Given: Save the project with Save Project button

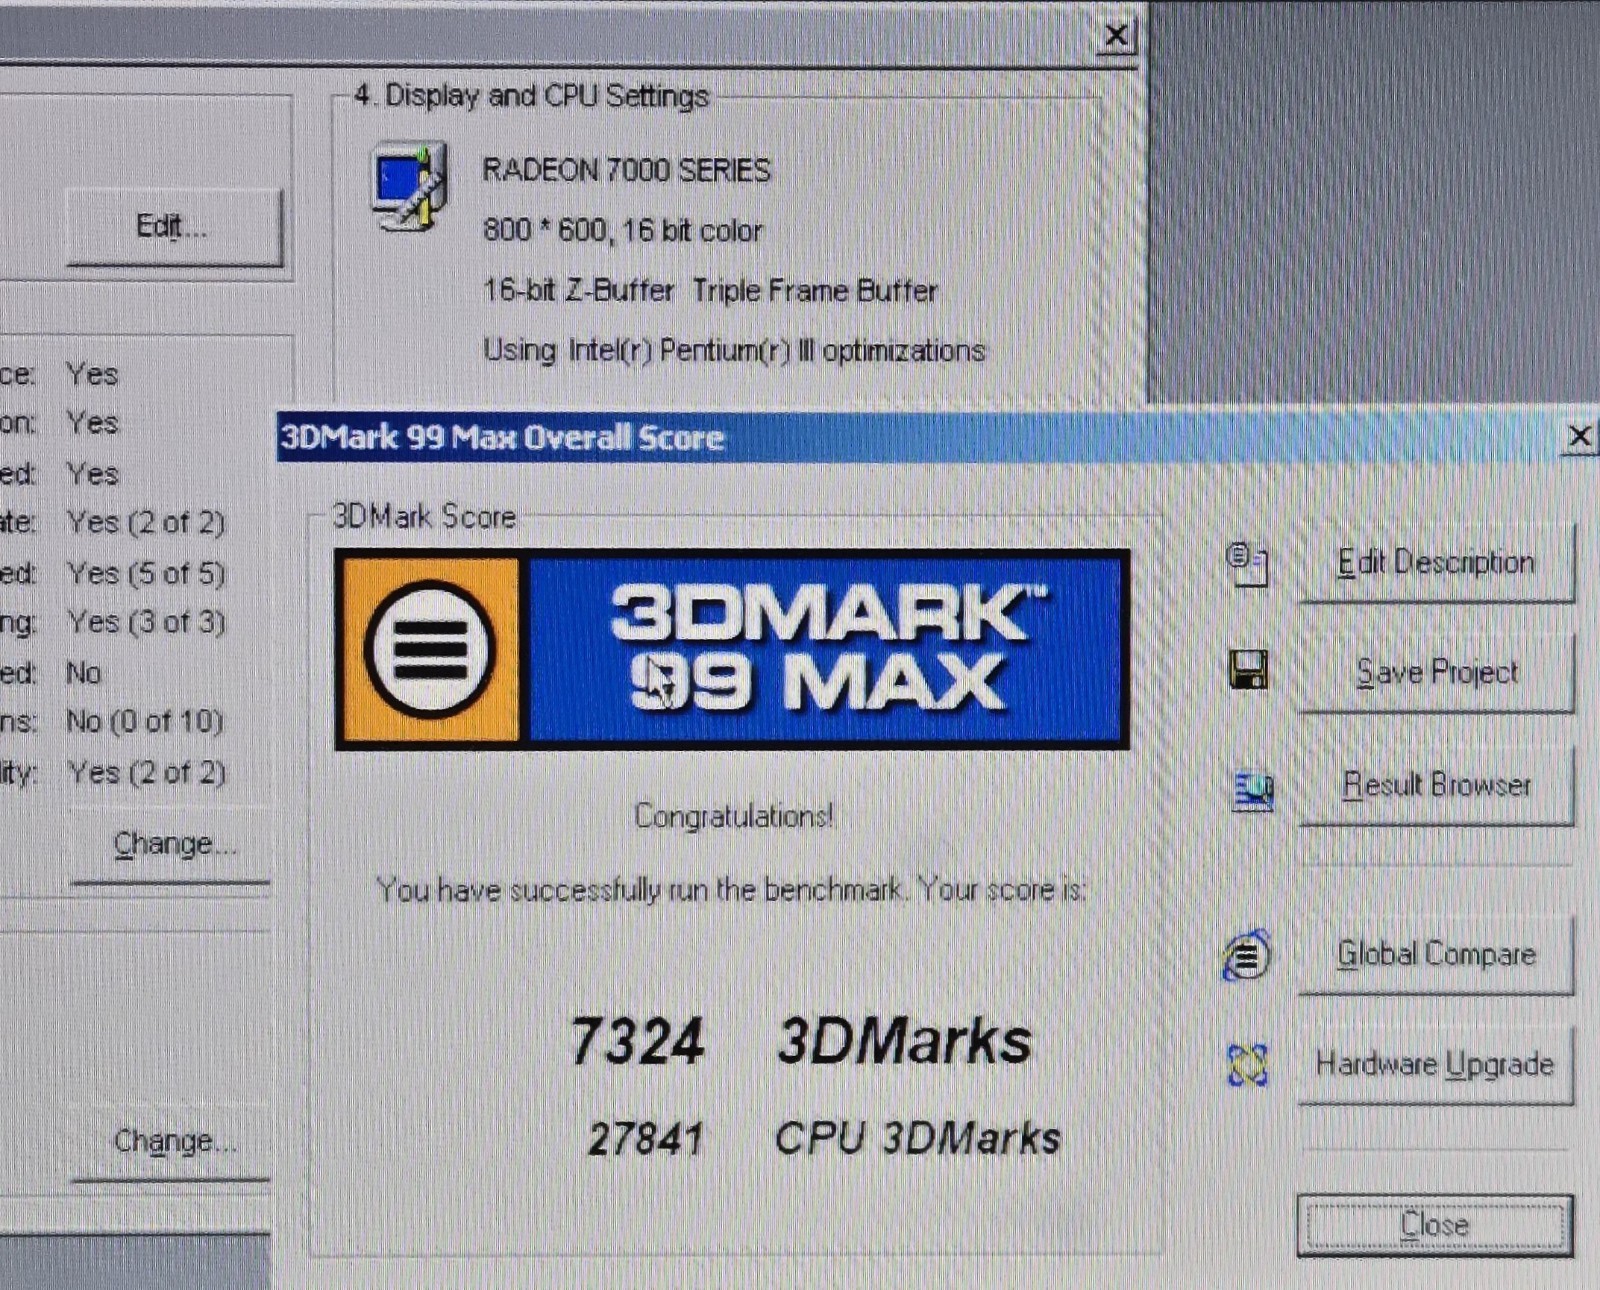Looking at the screenshot, I should (x=1436, y=672).
